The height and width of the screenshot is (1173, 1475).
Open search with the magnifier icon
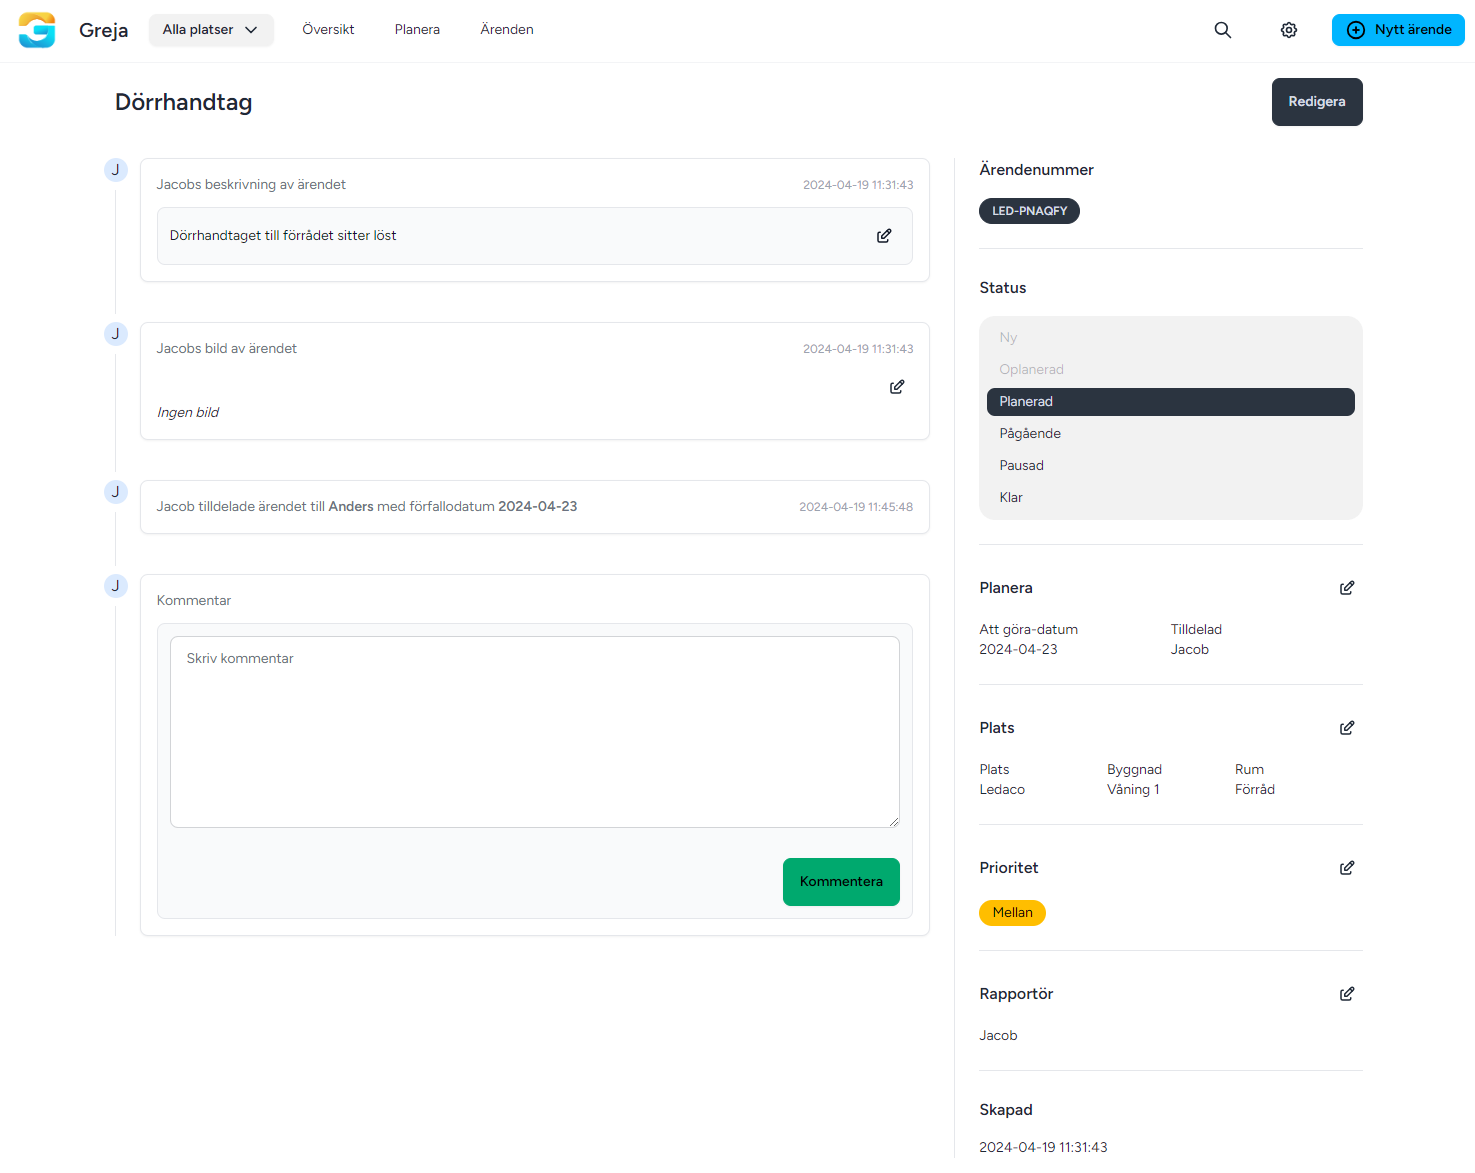[1222, 30]
